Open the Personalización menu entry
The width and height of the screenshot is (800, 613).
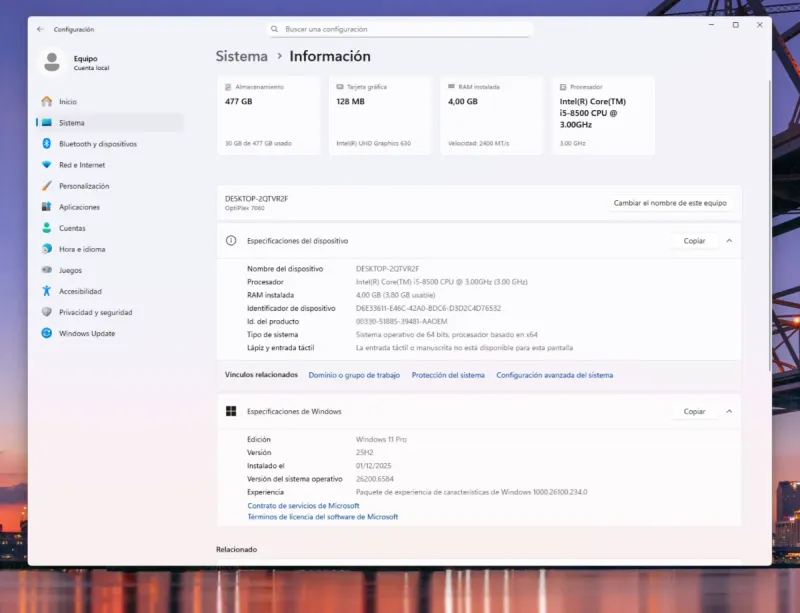pyautogui.click(x=110, y=186)
